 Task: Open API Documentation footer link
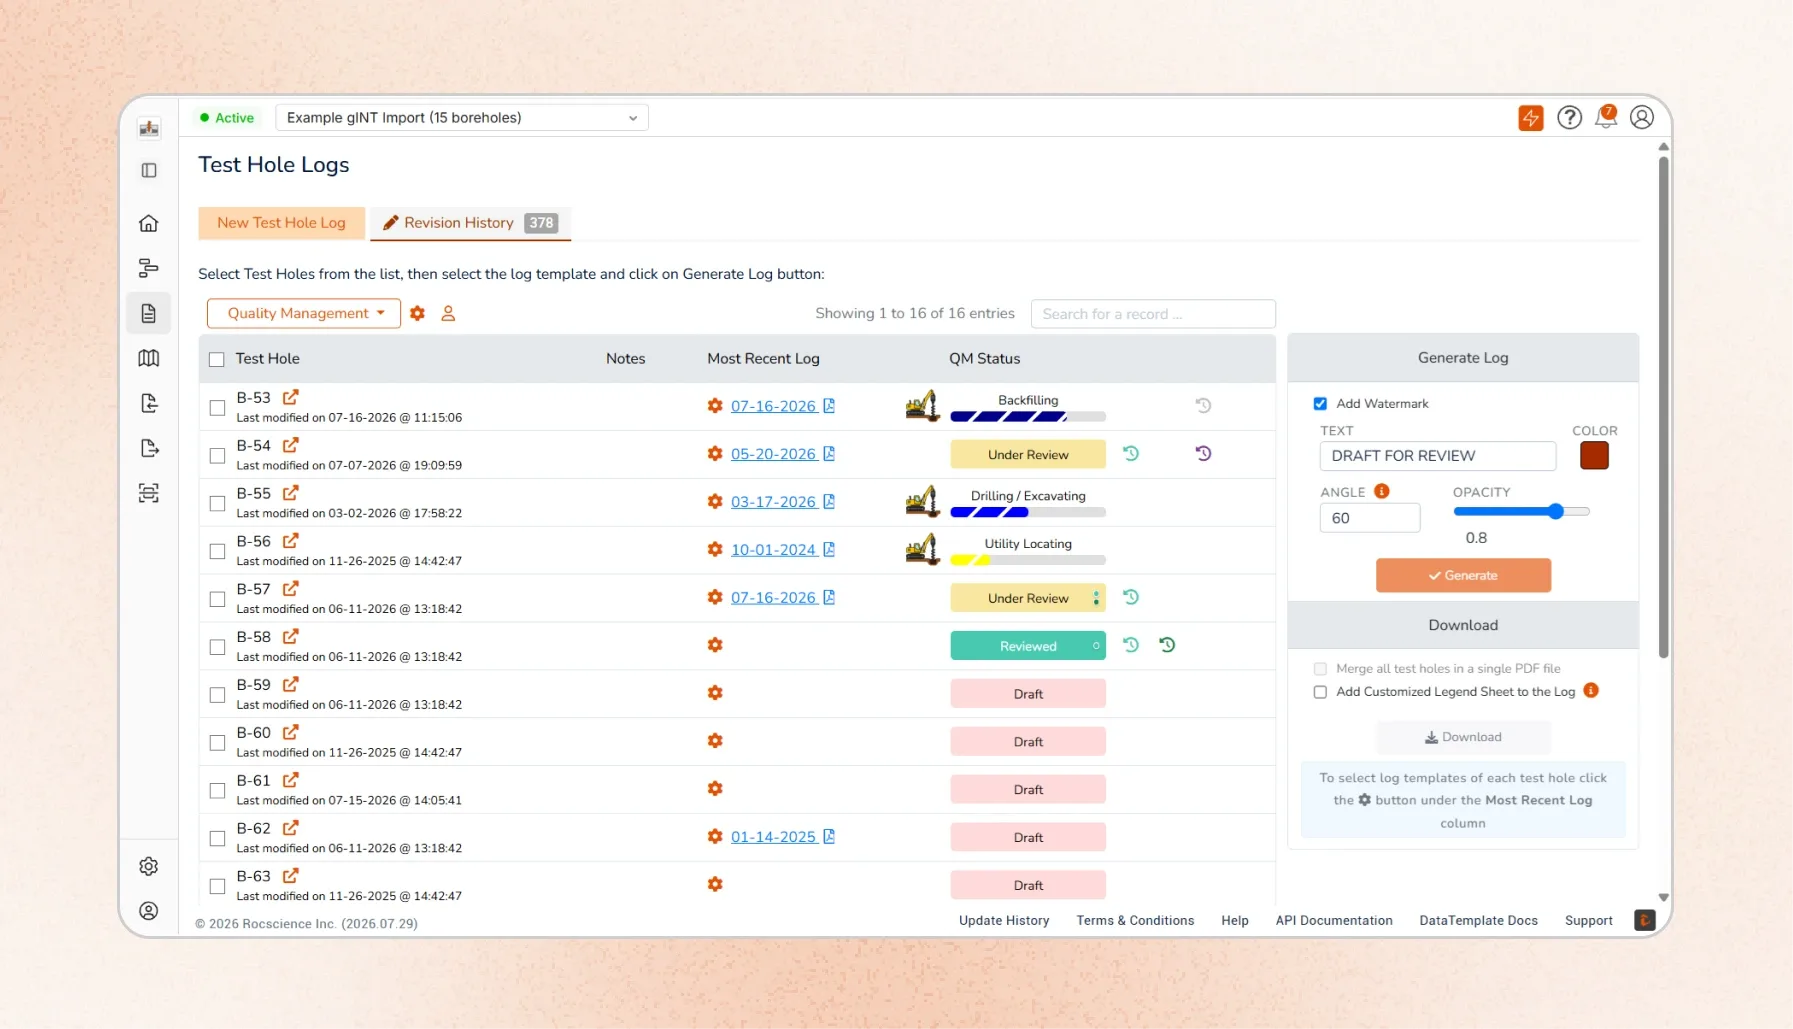pos(1334,920)
